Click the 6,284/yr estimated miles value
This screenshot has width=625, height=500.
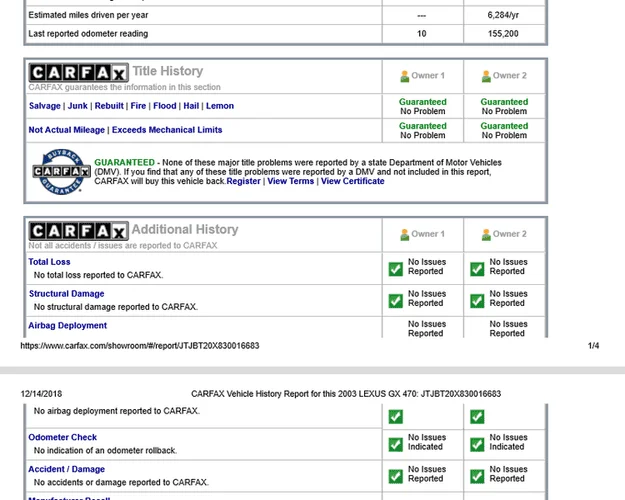pyautogui.click(x=503, y=15)
